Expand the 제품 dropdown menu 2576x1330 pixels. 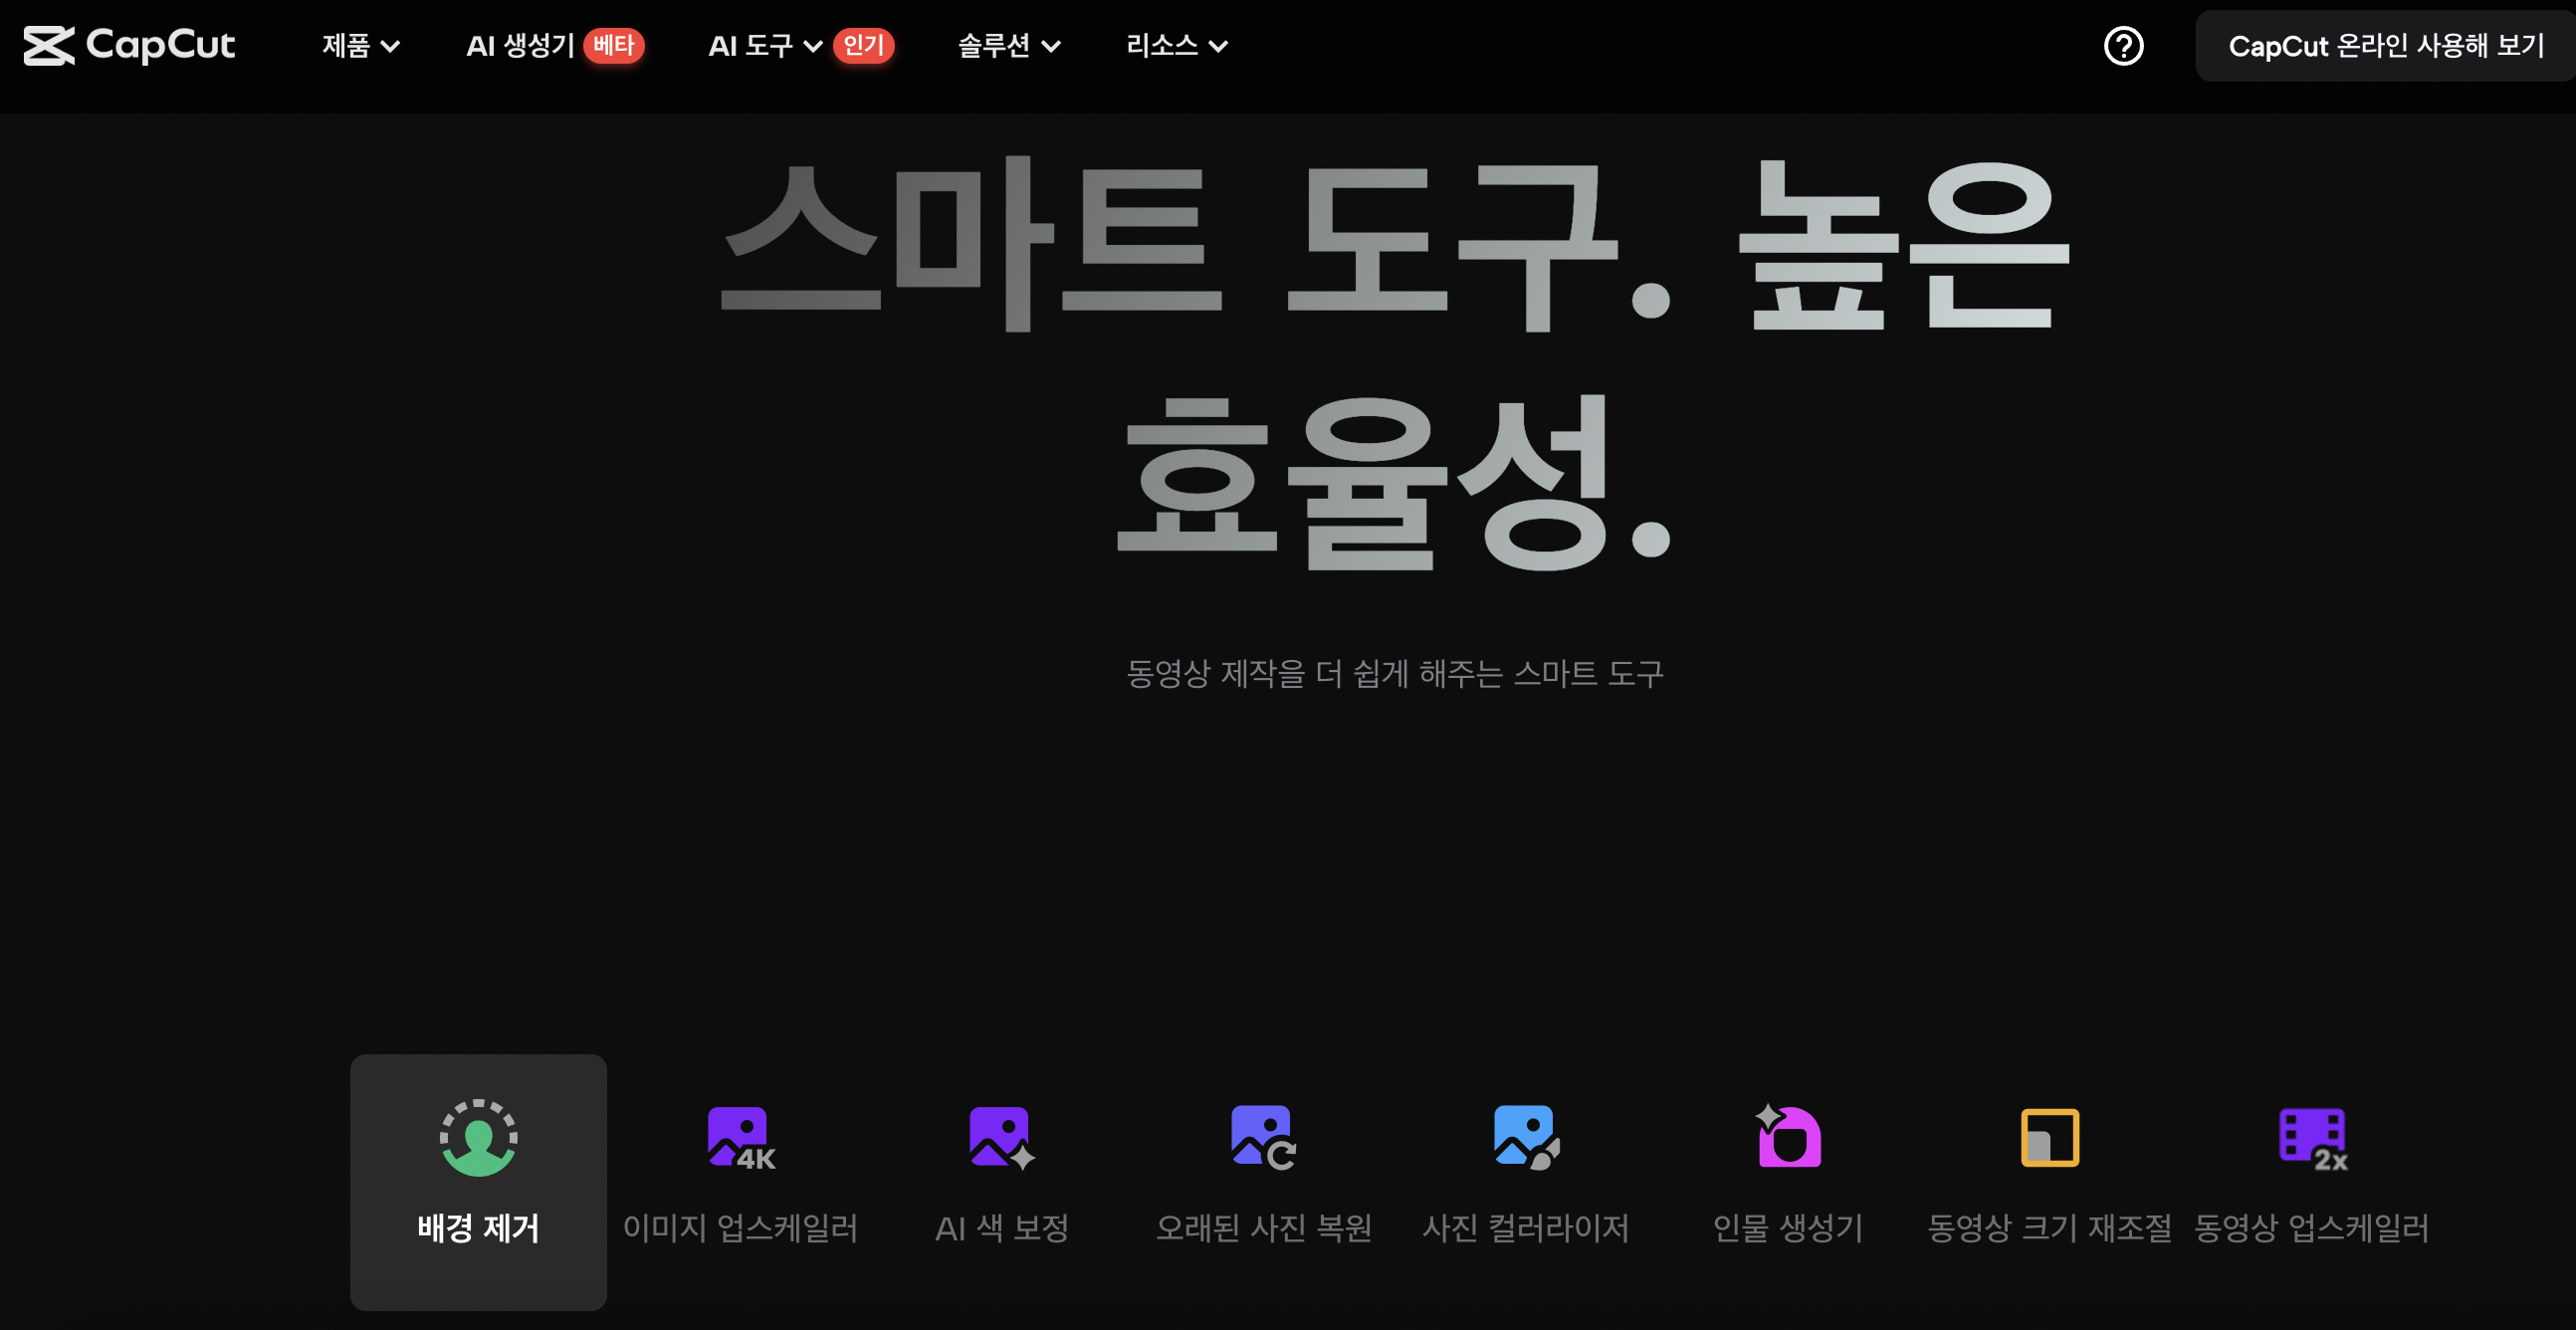(360, 46)
